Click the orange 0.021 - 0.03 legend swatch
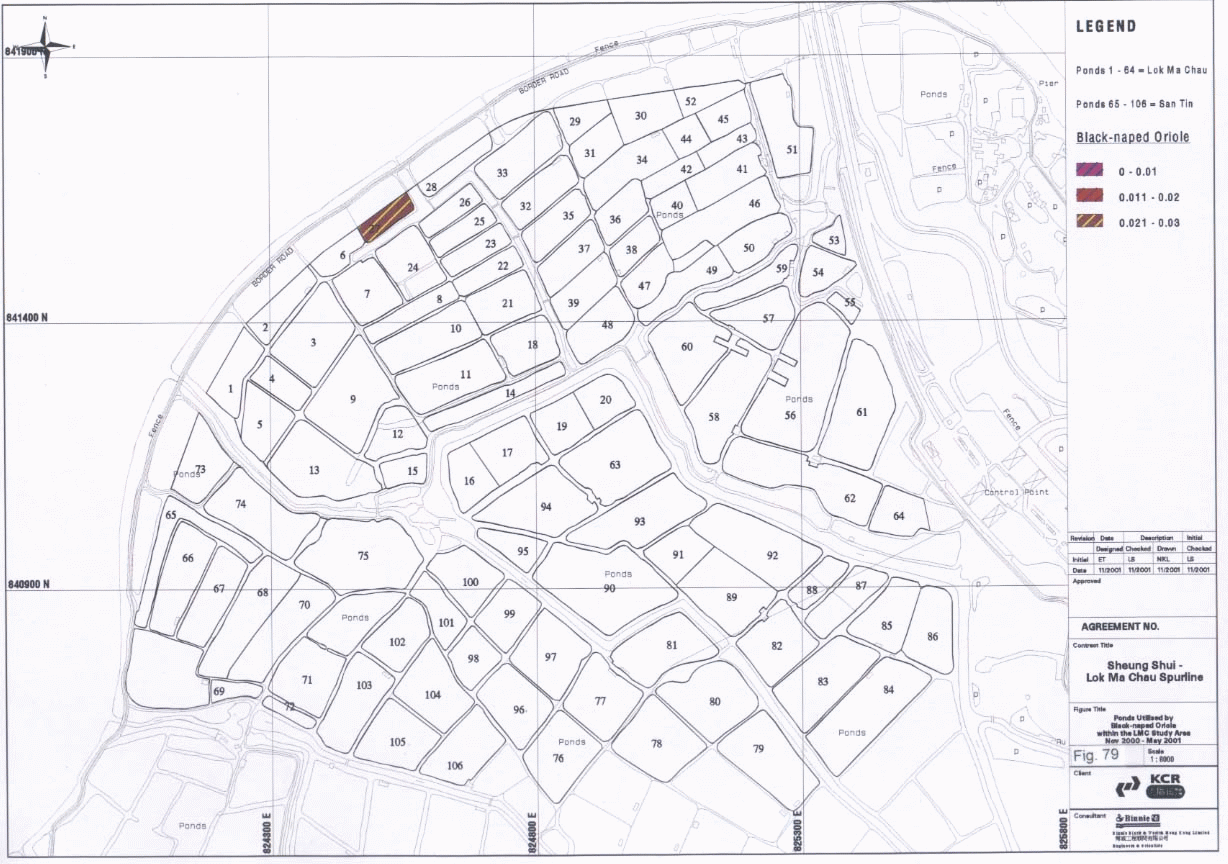 [x=1089, y=222]
